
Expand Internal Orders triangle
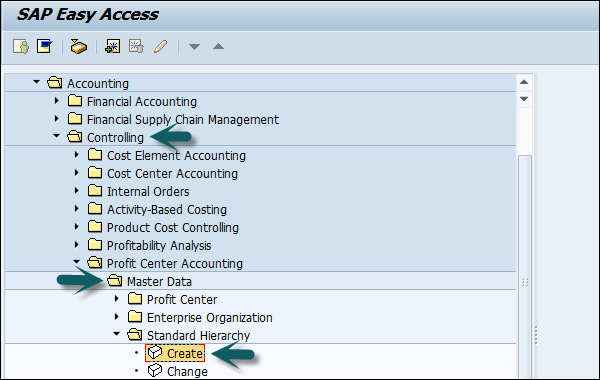tap(77, 191)
